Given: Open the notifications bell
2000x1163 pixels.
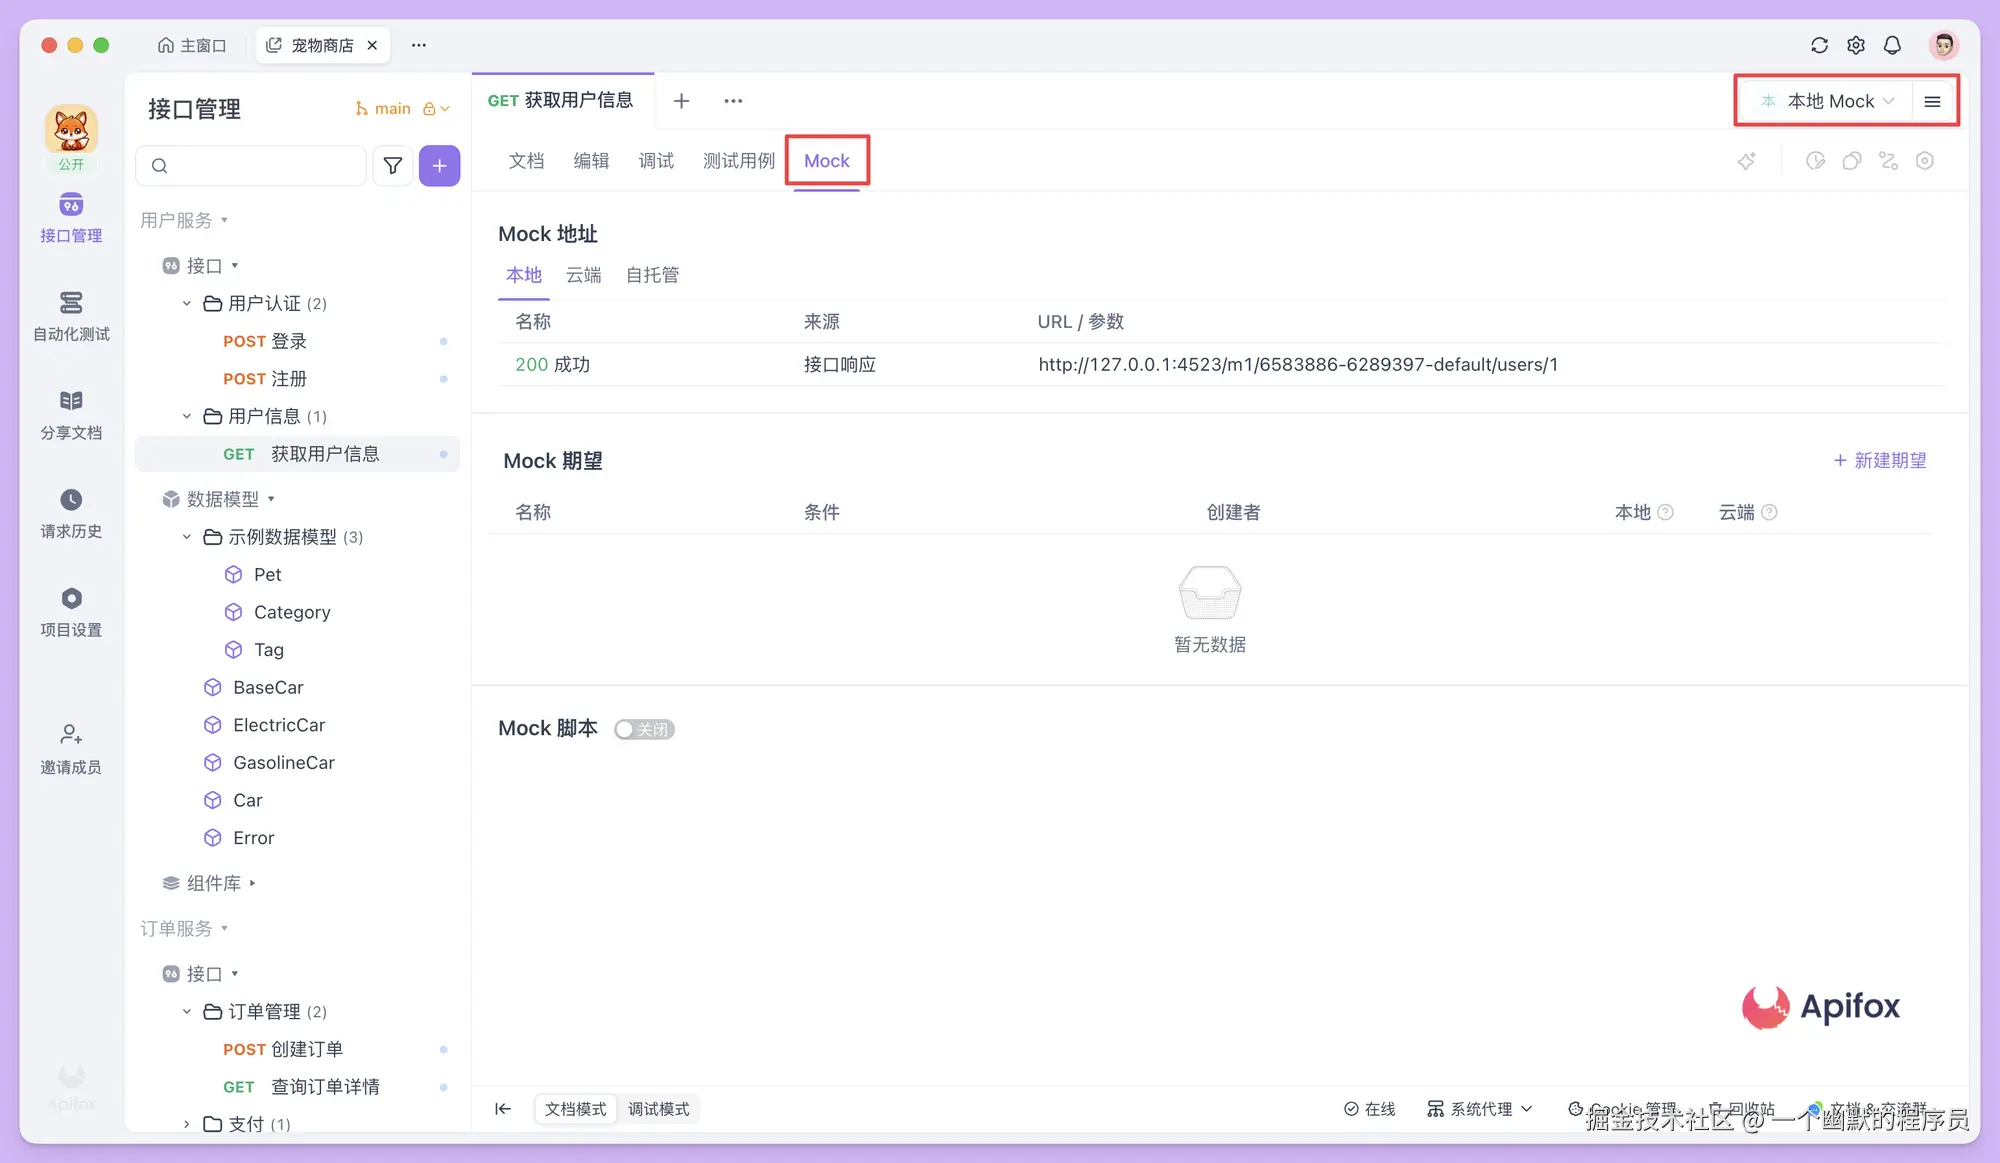Looking at the screenshot, I should 1892,45.
